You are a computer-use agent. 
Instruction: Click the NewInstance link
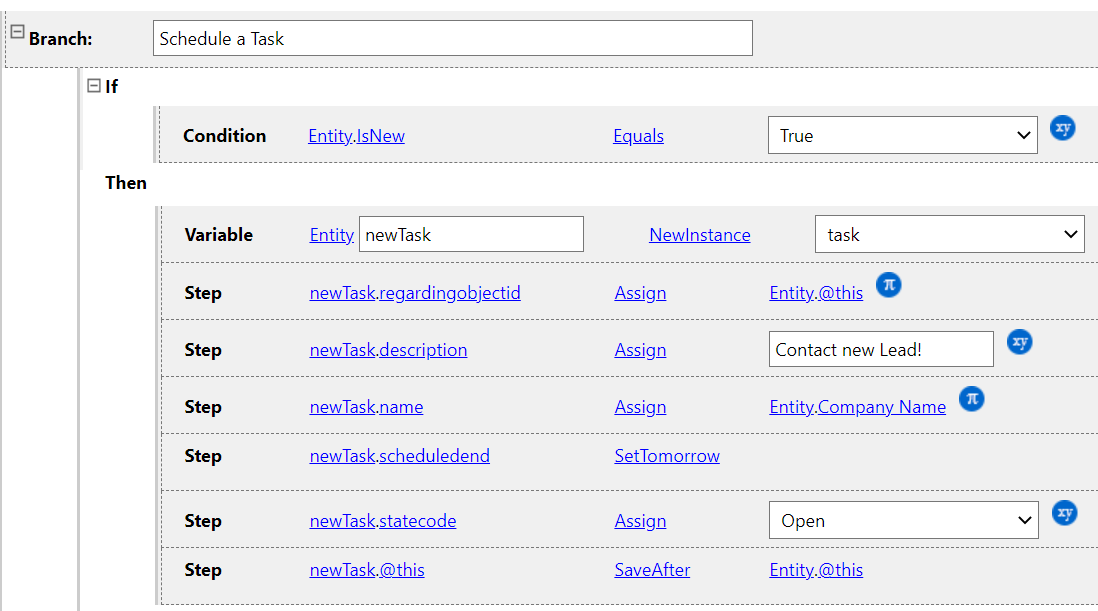699,235
